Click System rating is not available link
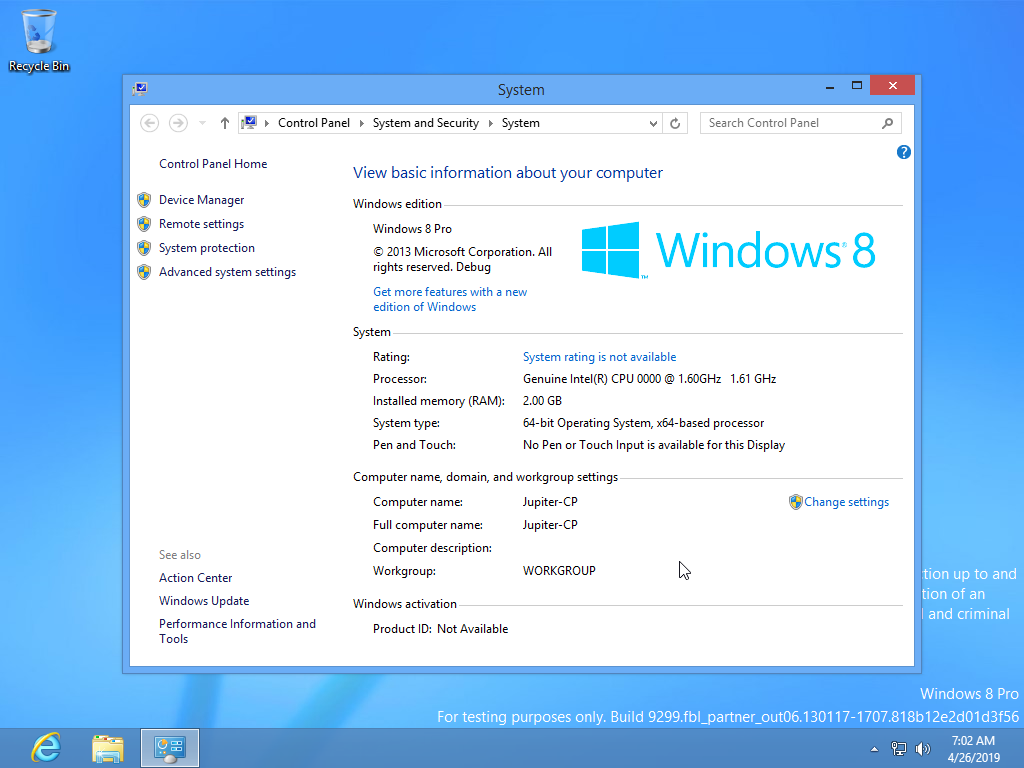 click(600, 357)
